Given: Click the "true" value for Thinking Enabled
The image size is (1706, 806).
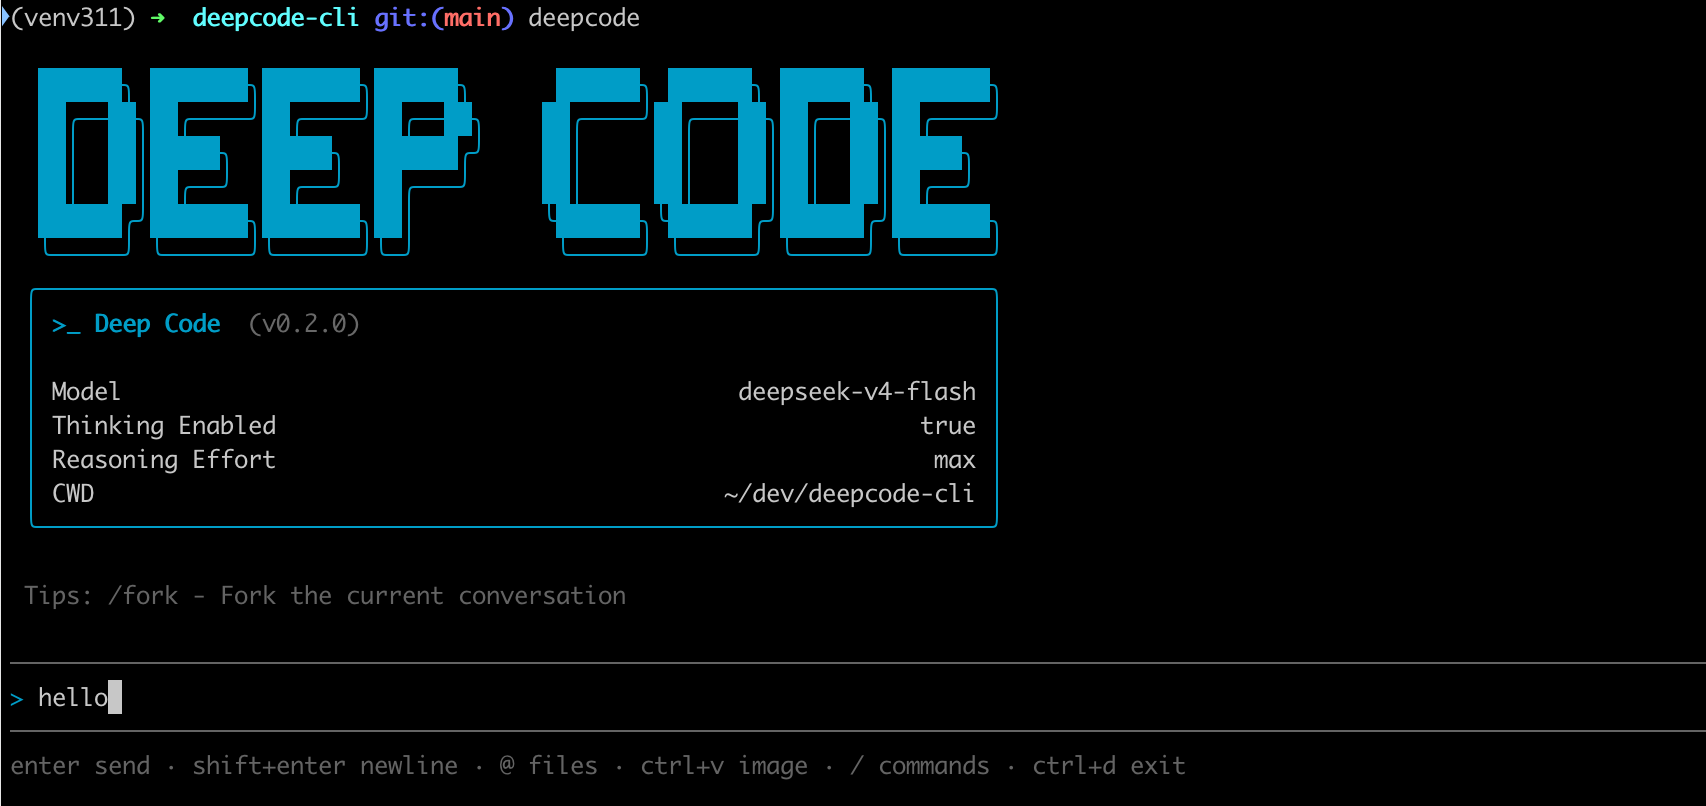Looking at the screenshot, I should [x=948, y=426].
